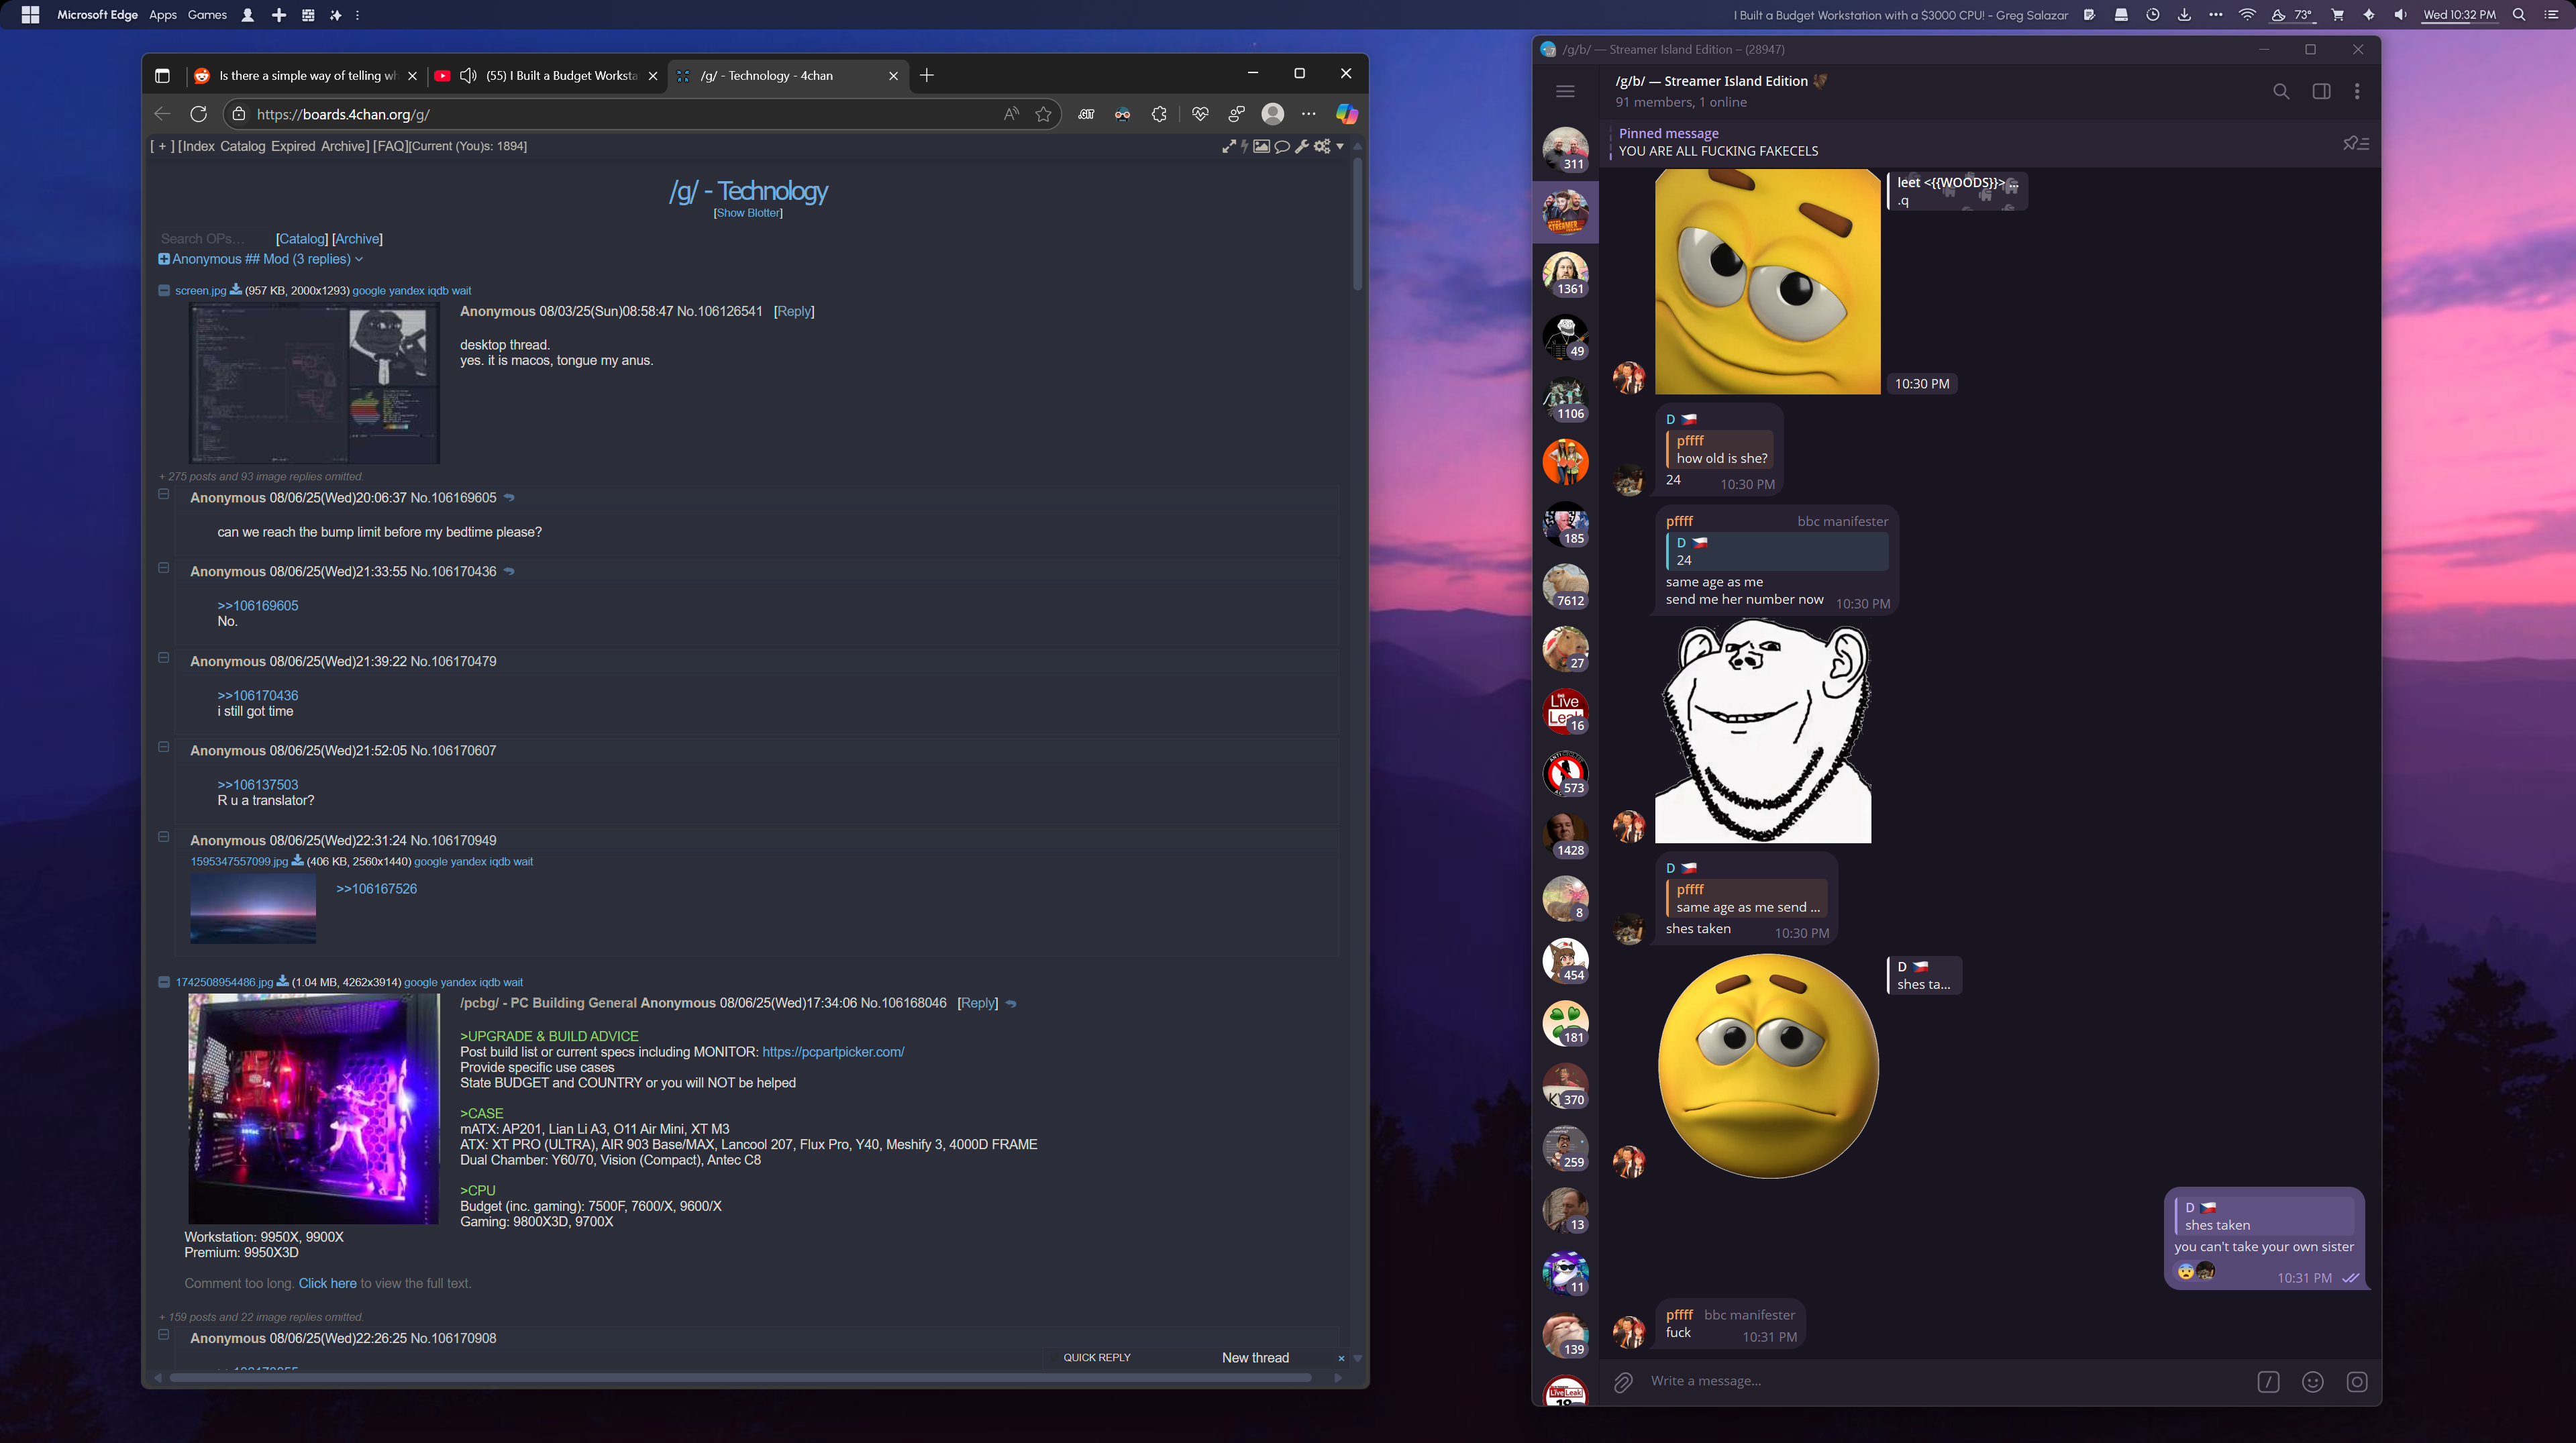Open Edge profile avatar button
The height and width of the screenshot is (1443, 2576).
1272,114
